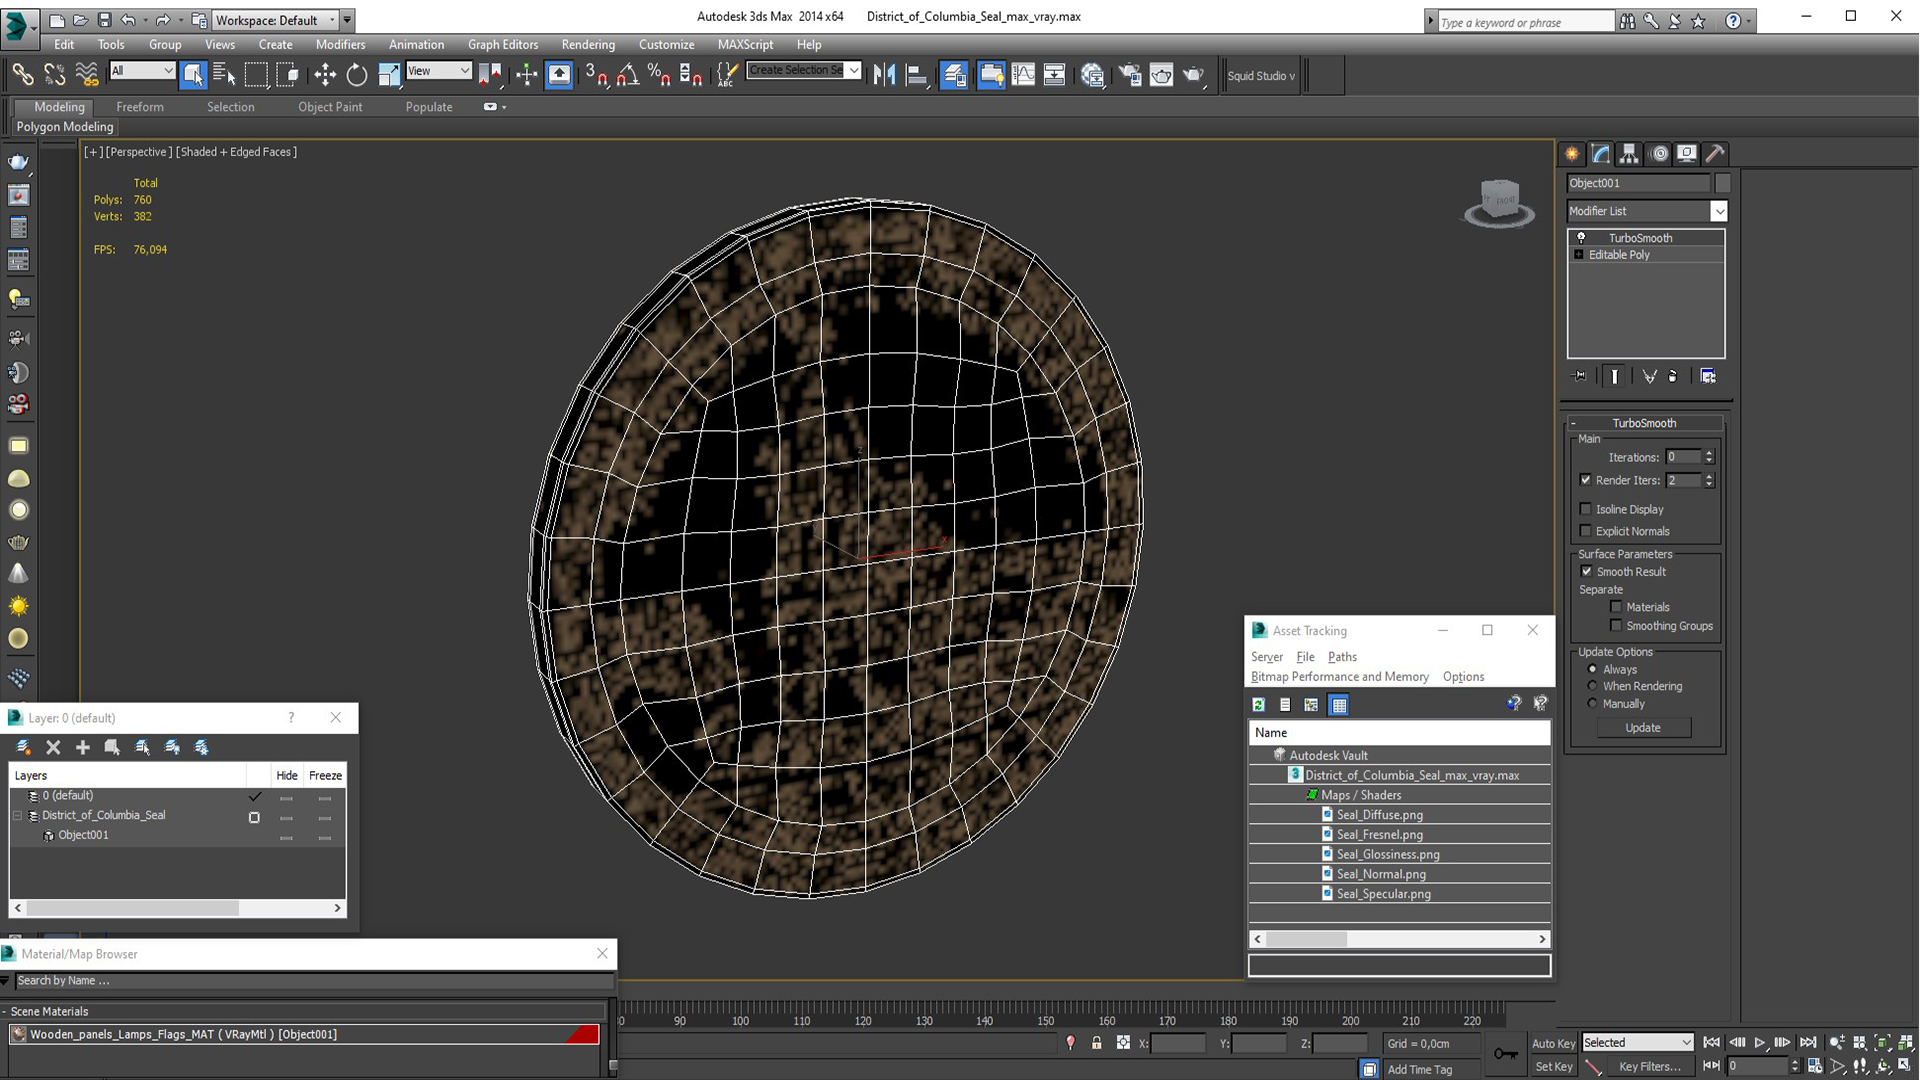Click the Unlink Selection icon
Screen dimensions: 1920x1080
(x=54, y=74)
